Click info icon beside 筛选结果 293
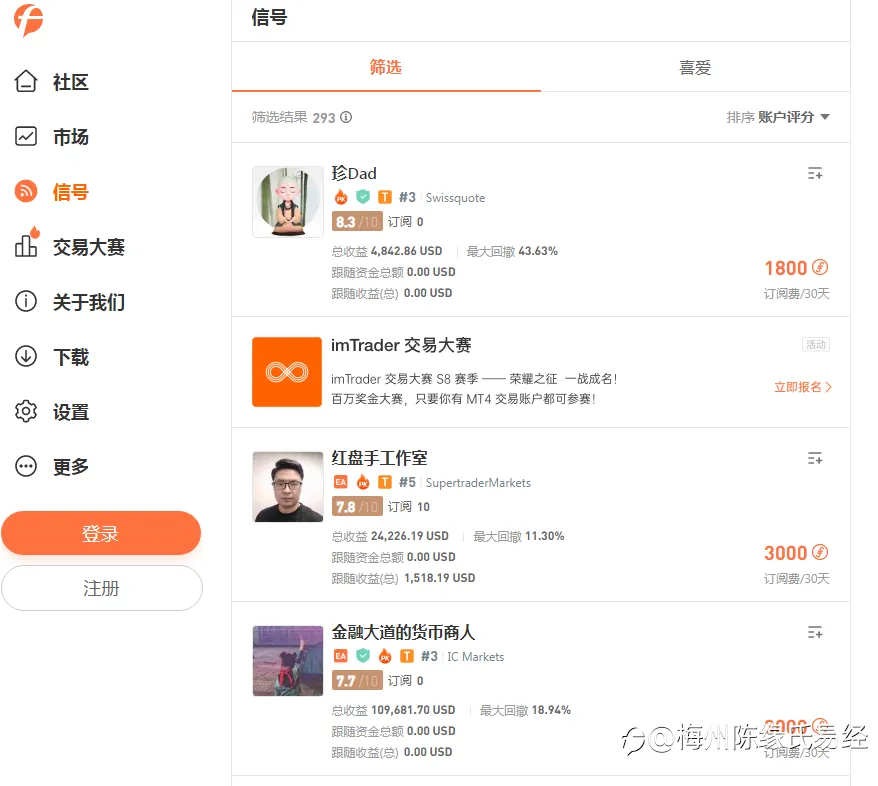This screenshot has width=878, height=786. click(x=347, y=117)
